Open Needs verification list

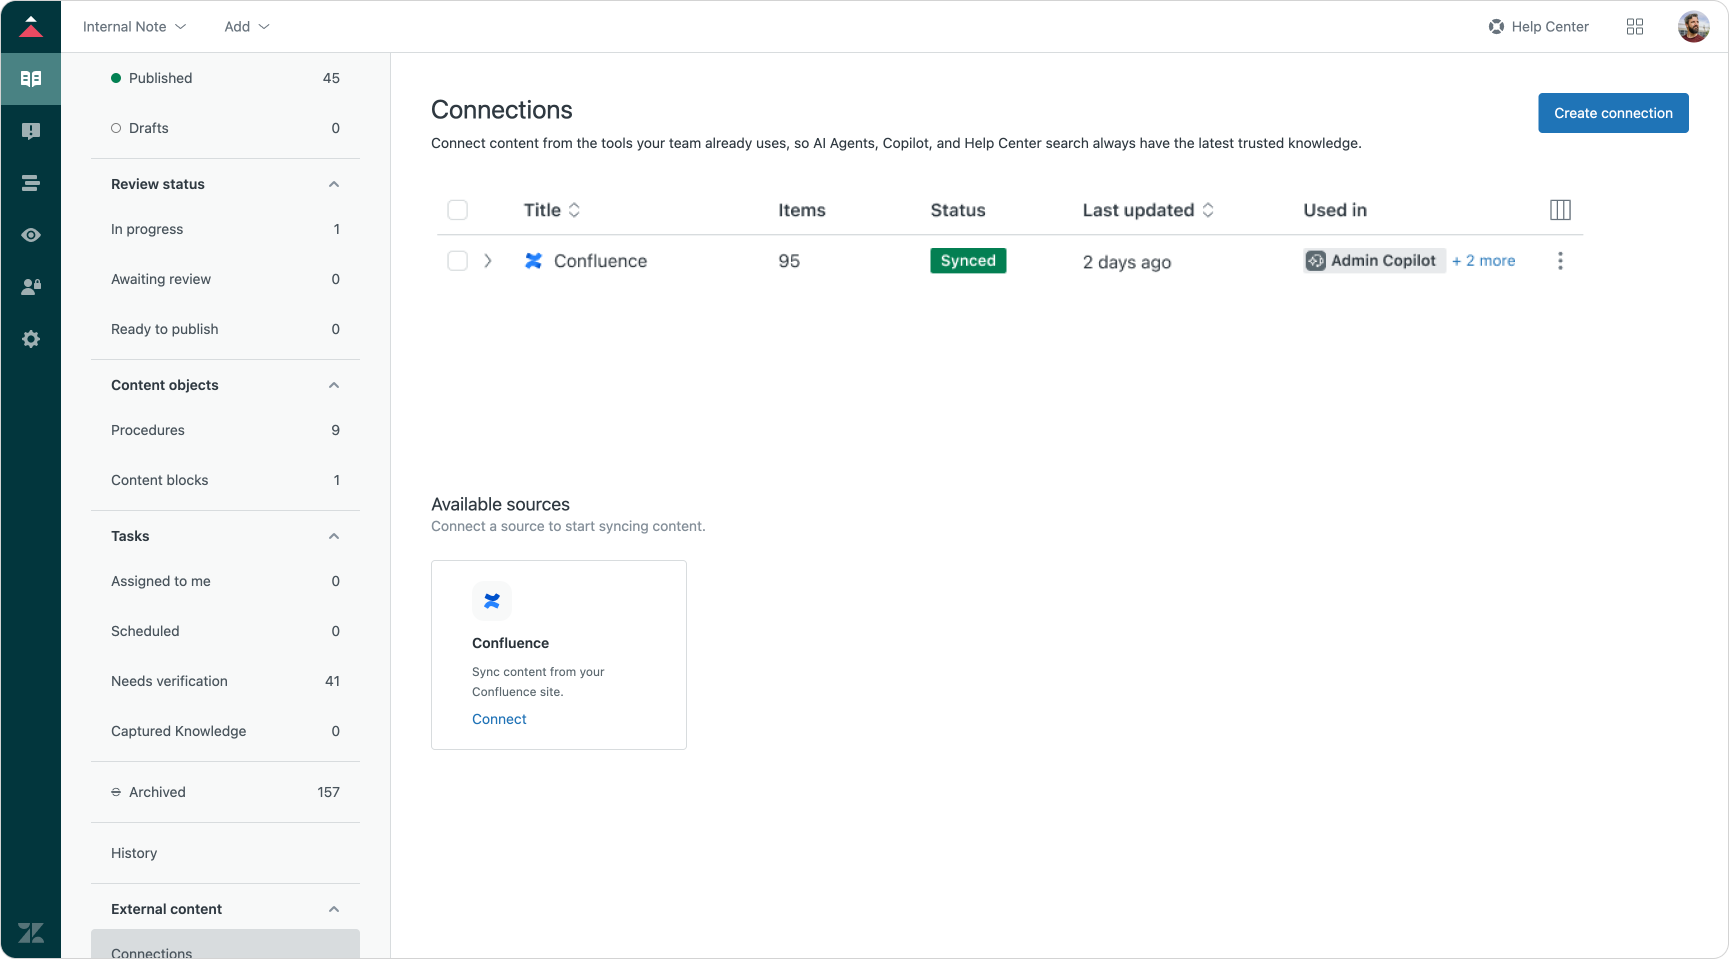click(x=225, y=681)
